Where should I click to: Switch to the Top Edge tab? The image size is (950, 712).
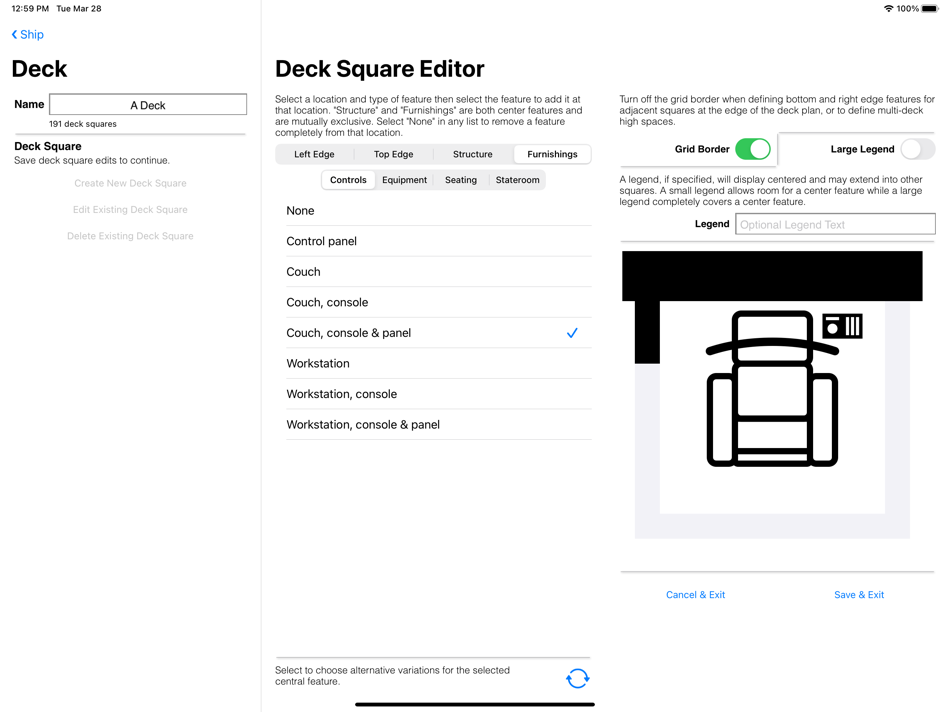tap(393, 154)
